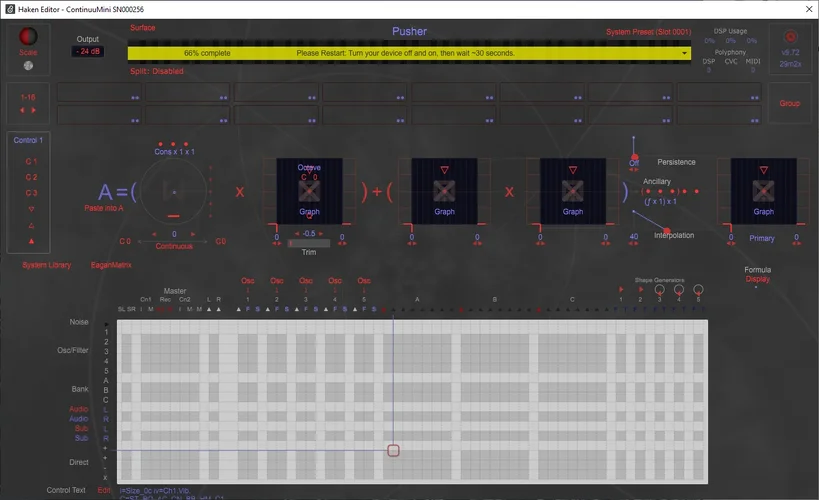
Task: Click the Primary label under the last graph
Action: (x=762, y=238)
